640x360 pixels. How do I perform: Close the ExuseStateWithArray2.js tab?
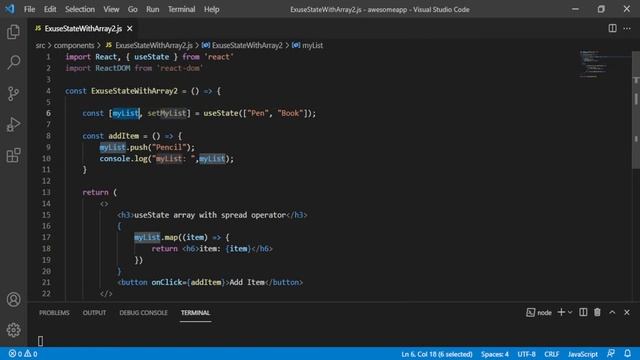[129, 29]
